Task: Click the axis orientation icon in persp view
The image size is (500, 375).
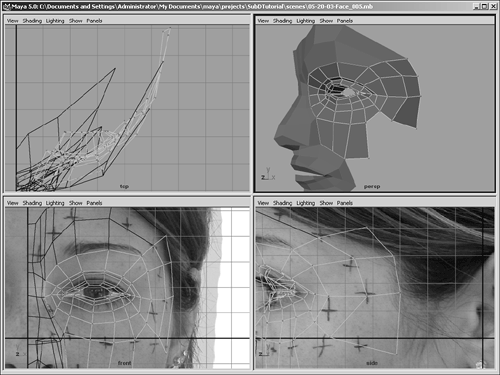Action: pyautogui.click(x=268, y=174)
